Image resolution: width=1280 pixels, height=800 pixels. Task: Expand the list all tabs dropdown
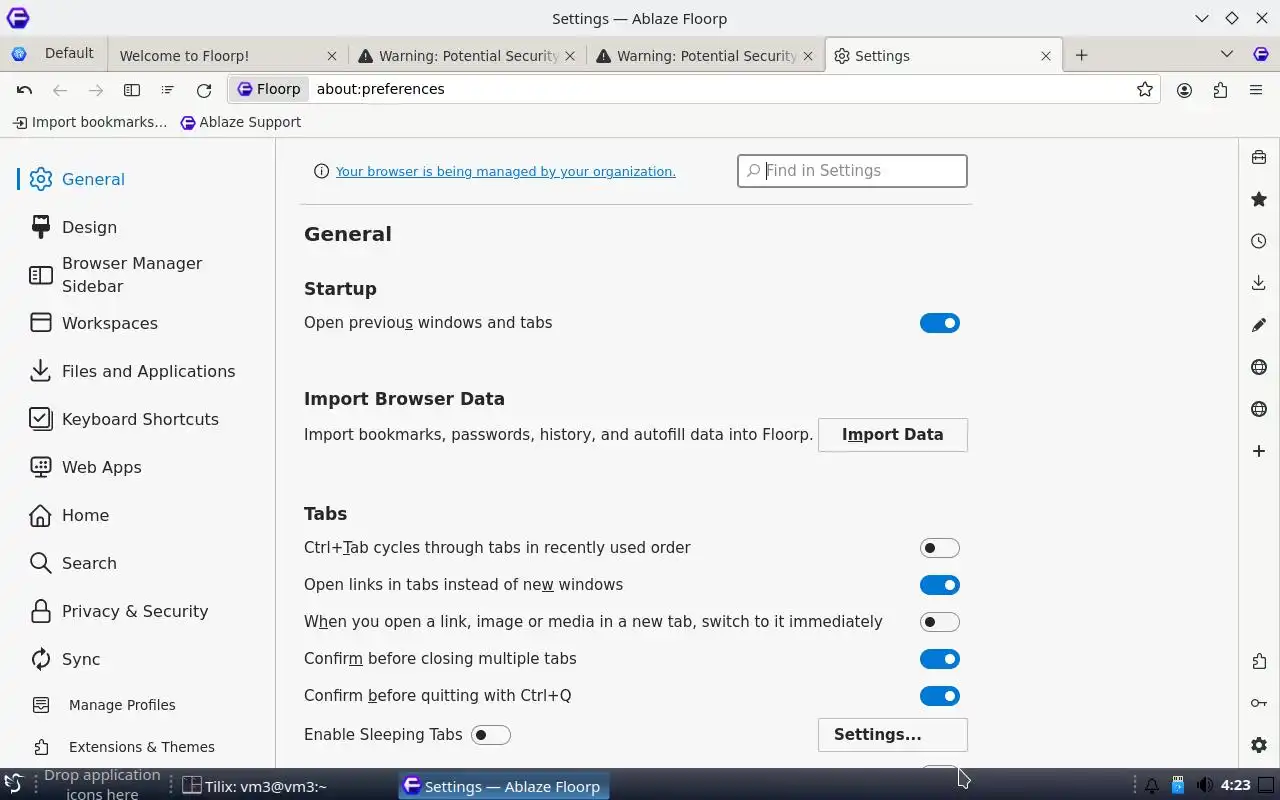1227,54
